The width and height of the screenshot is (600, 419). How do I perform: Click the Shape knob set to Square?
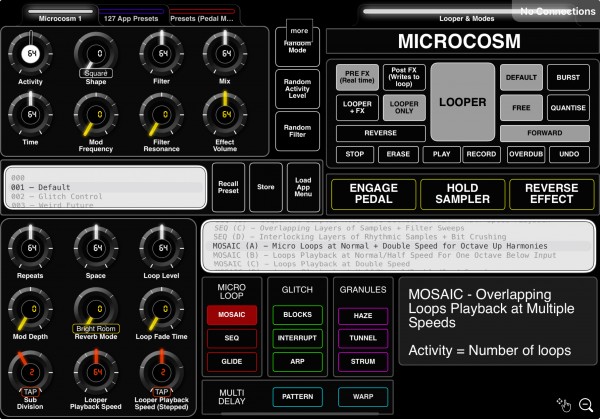coord(96,54)
